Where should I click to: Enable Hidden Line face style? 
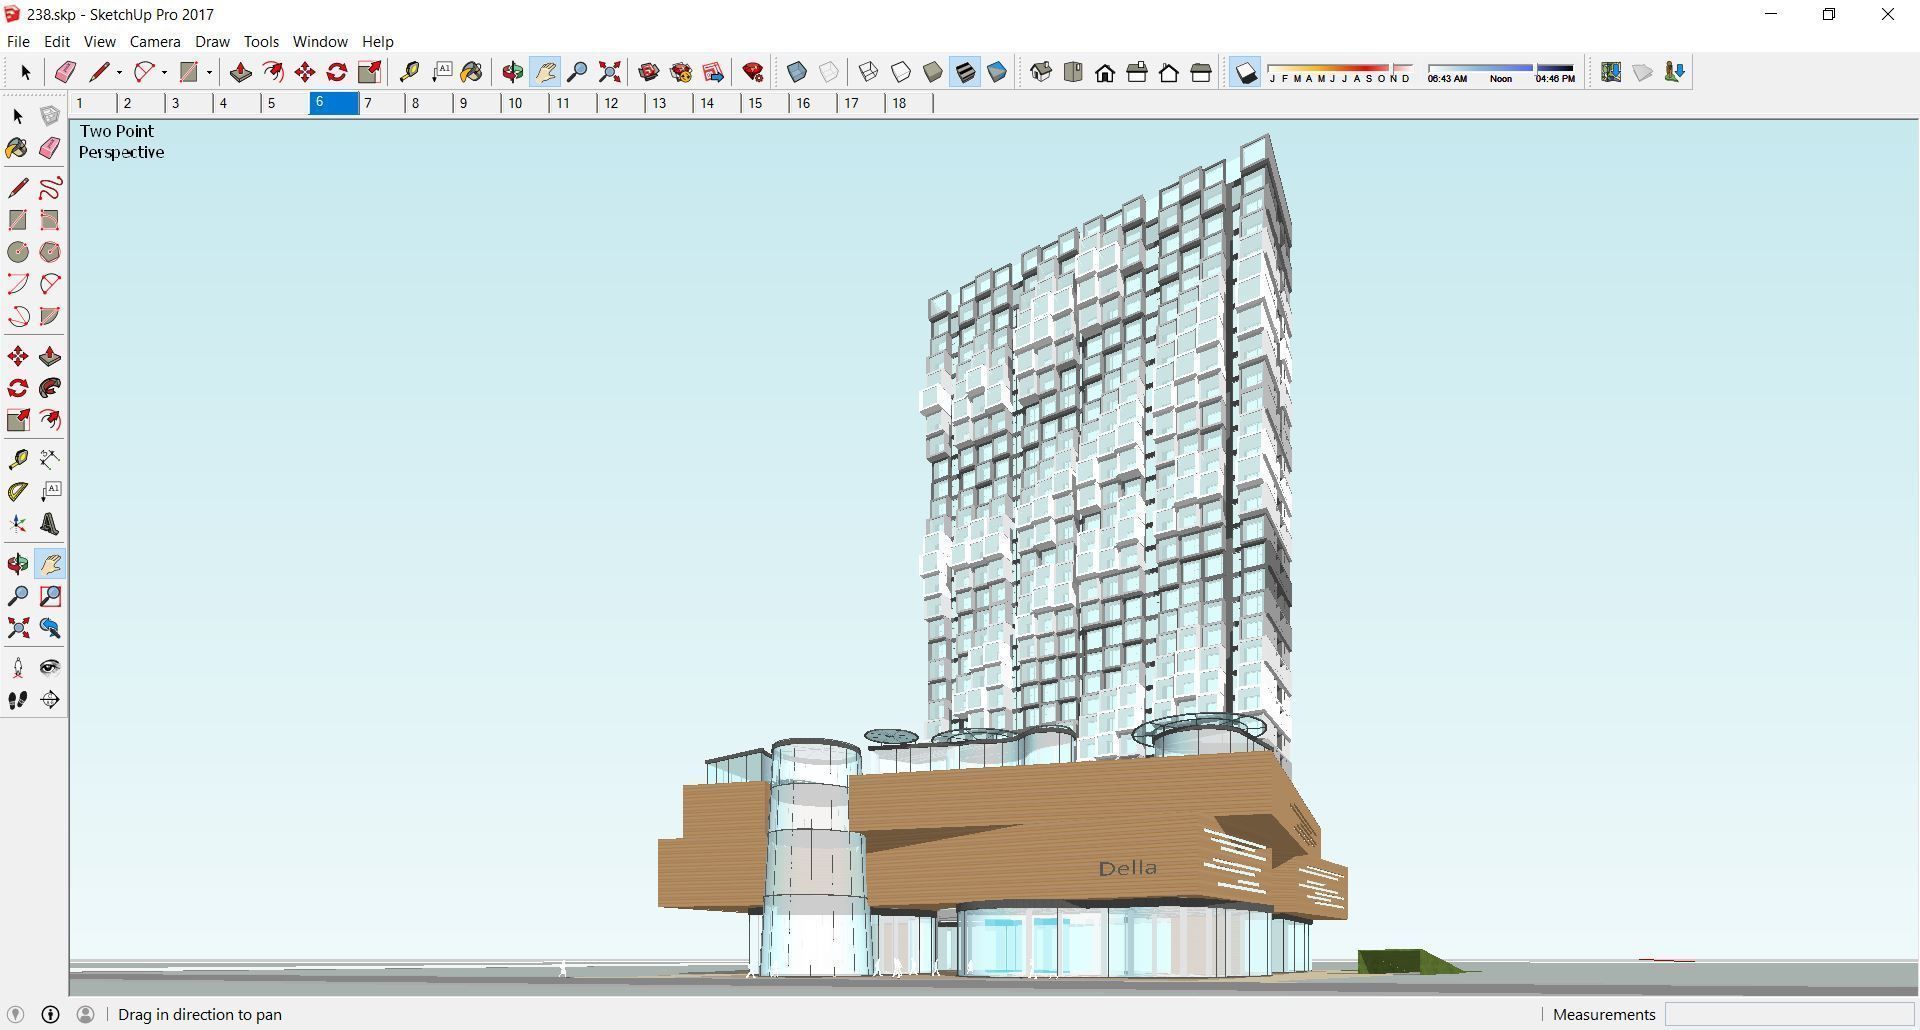point(901,72)
